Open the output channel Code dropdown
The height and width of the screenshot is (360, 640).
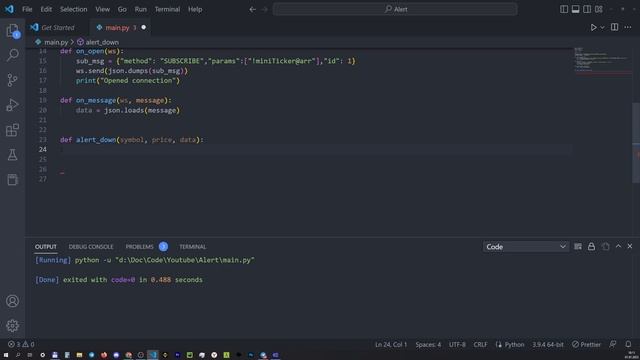click(x=526, y=247)
